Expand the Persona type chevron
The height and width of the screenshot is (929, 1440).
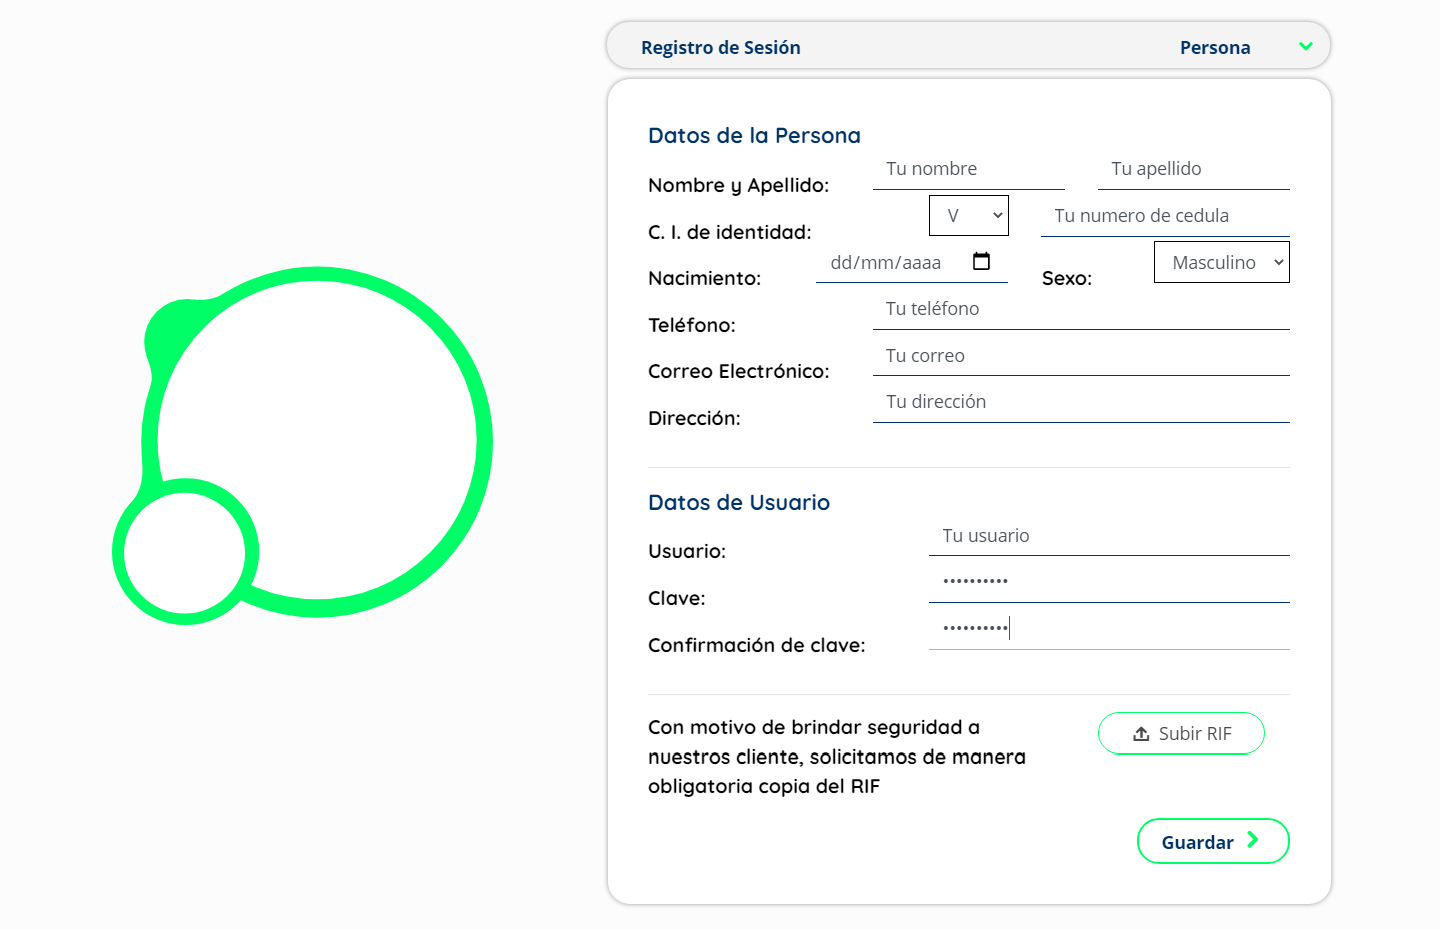[x=1305, y=47]
